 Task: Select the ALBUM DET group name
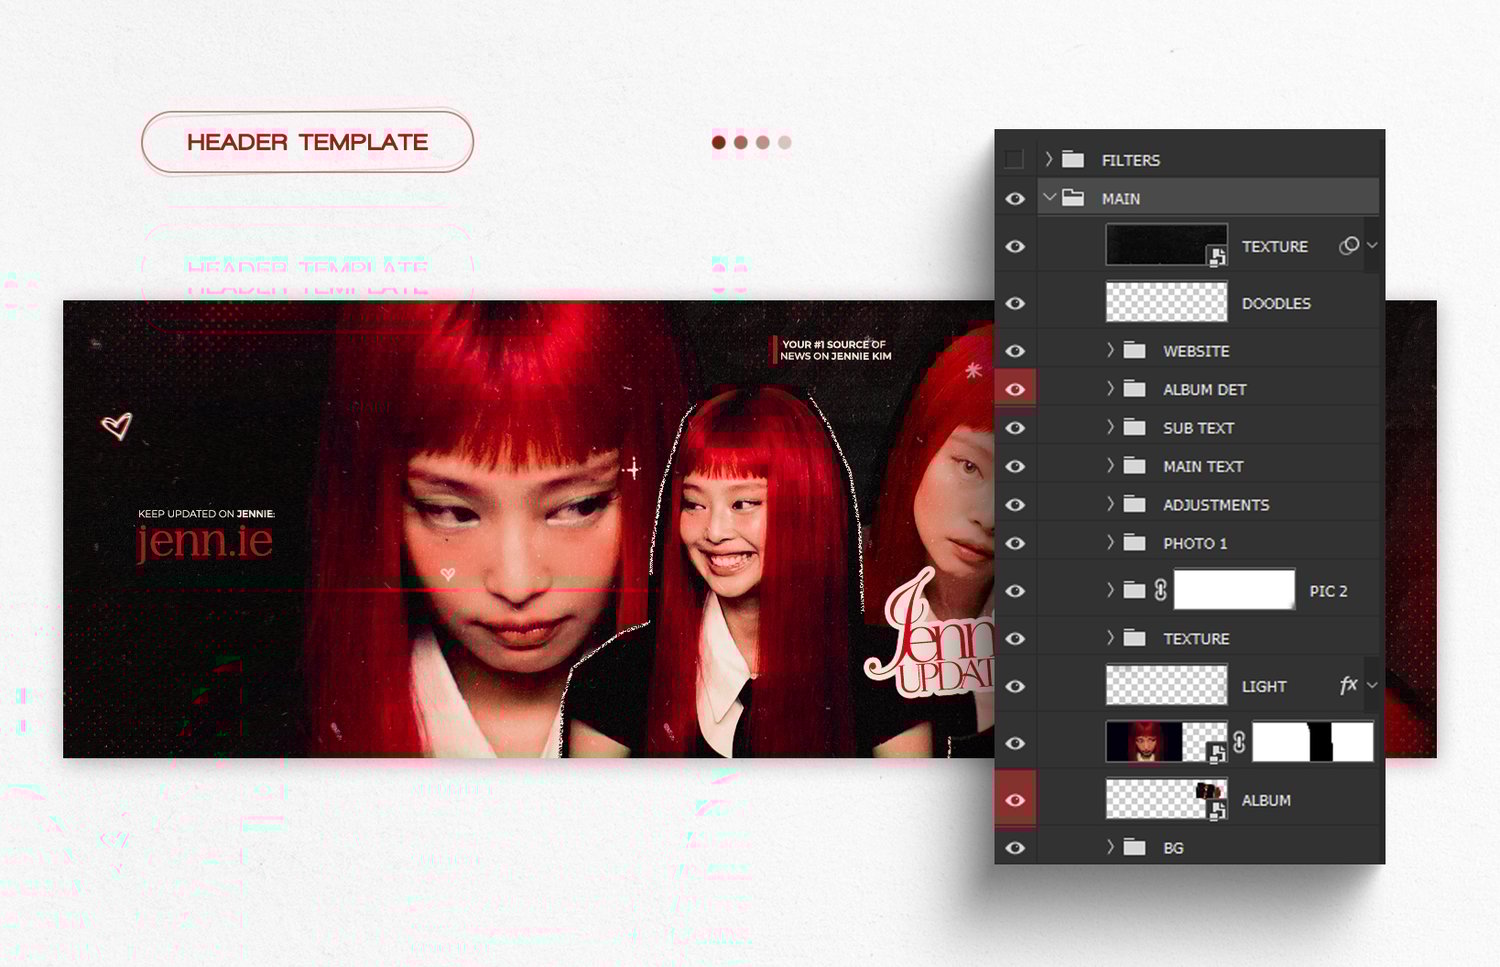click(1205, 389)
